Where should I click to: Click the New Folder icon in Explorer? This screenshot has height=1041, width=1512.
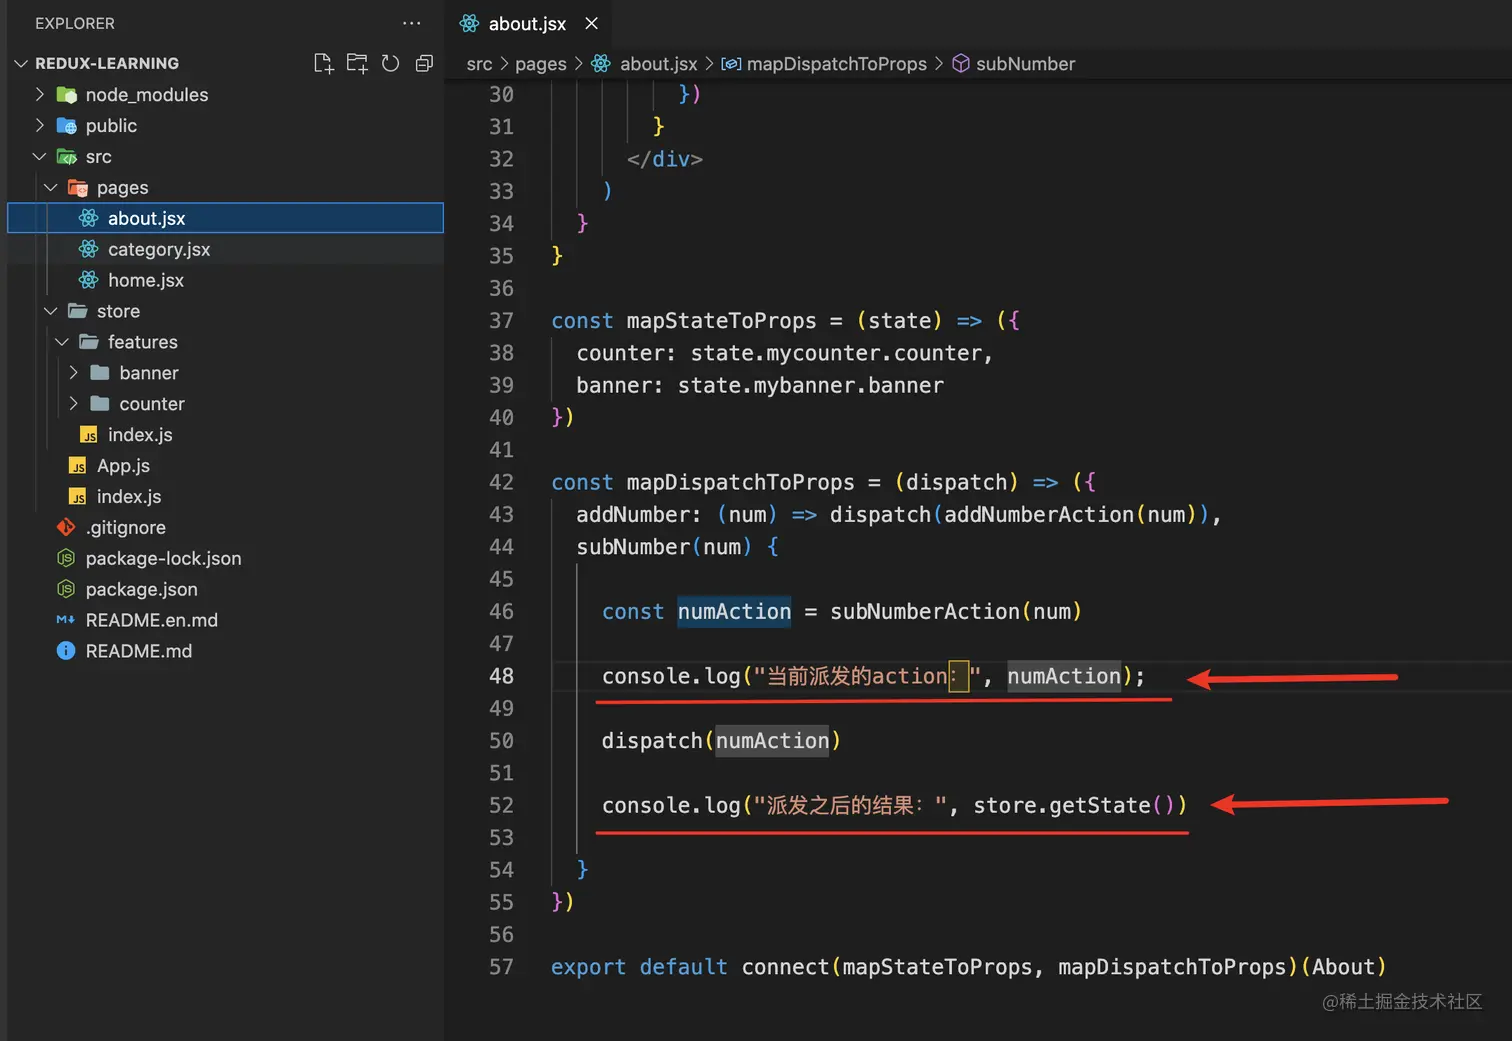357,63
